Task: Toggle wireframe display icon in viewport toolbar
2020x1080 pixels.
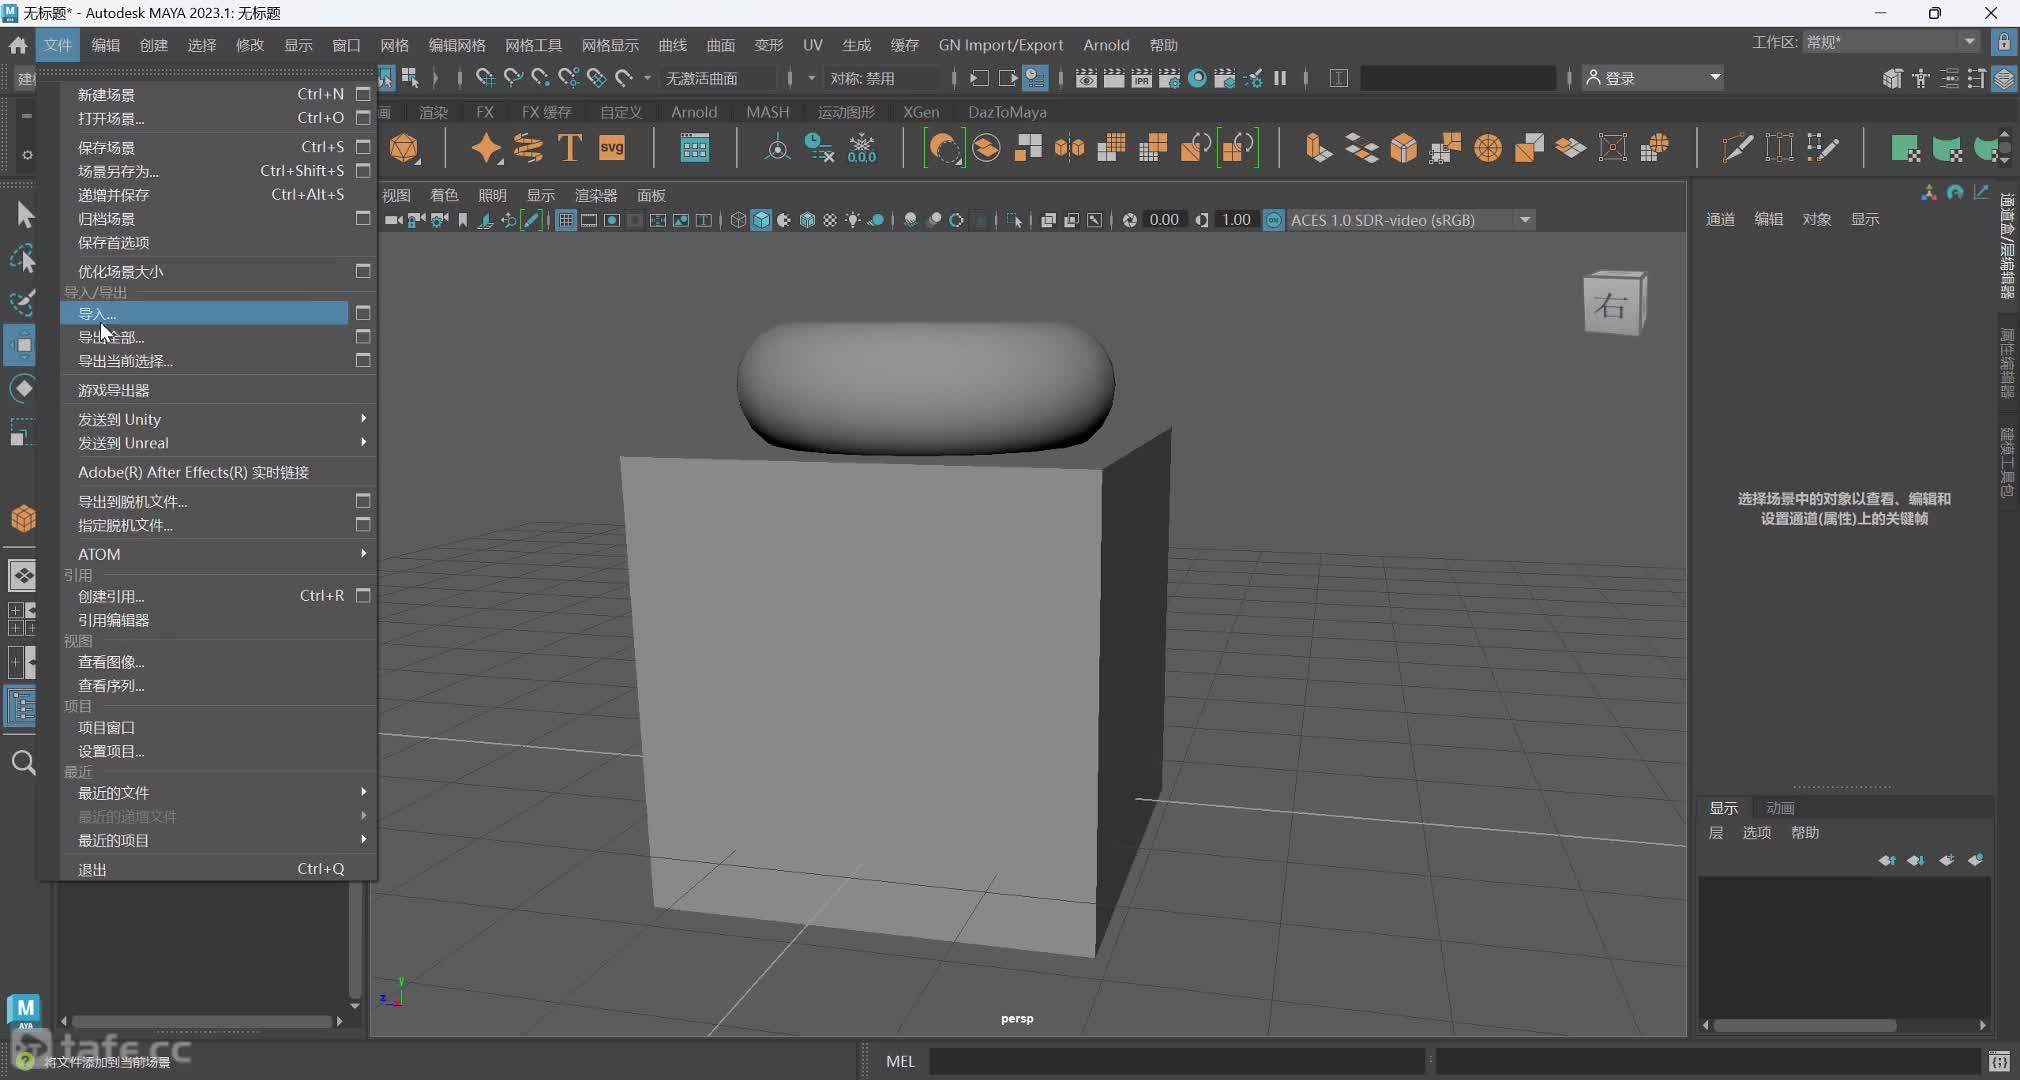Action: point(738,220)
